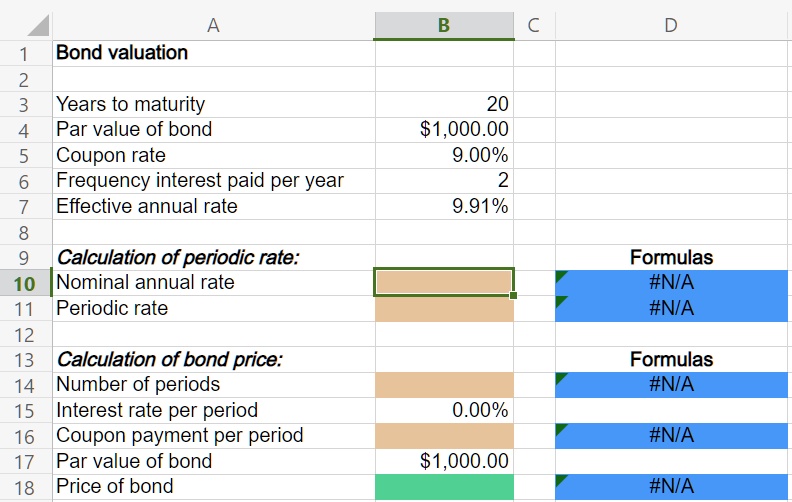Select row 10 header

click(x=24, y=283)
